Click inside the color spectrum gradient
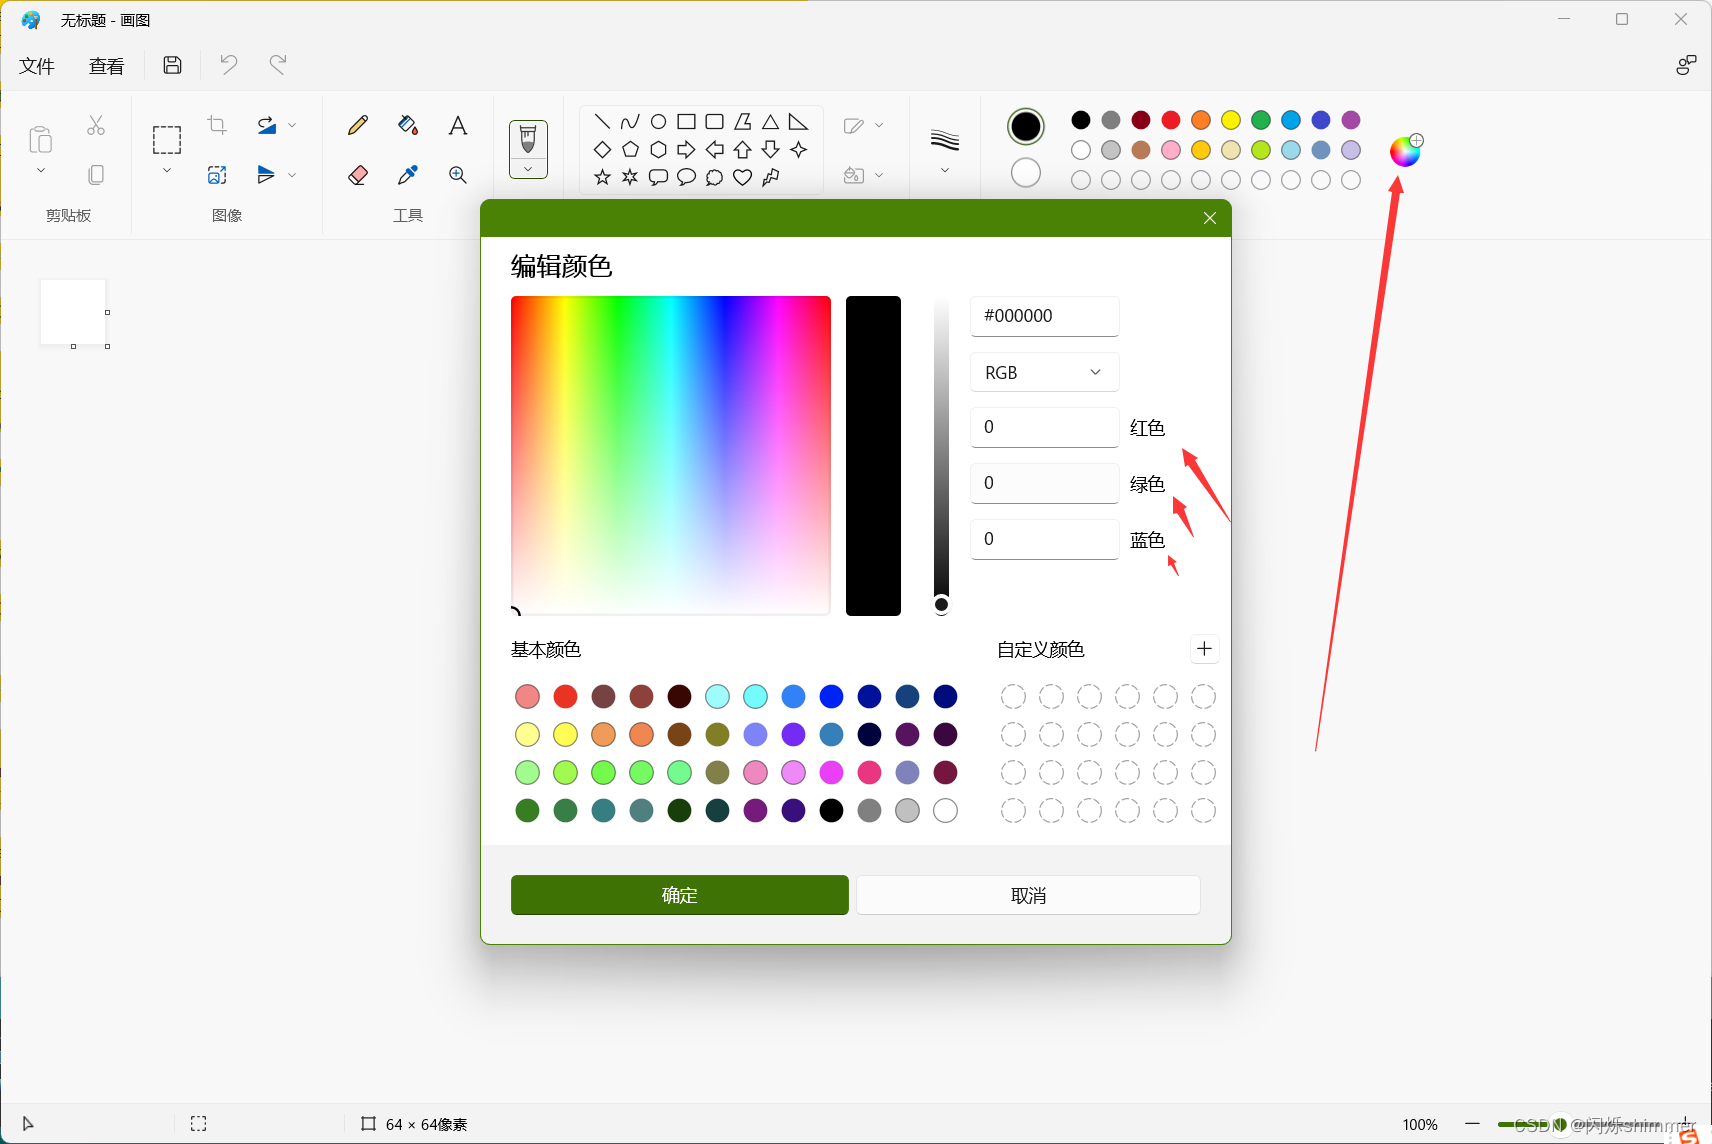This screenshot has height=1144, width=1712. [671, 455]
